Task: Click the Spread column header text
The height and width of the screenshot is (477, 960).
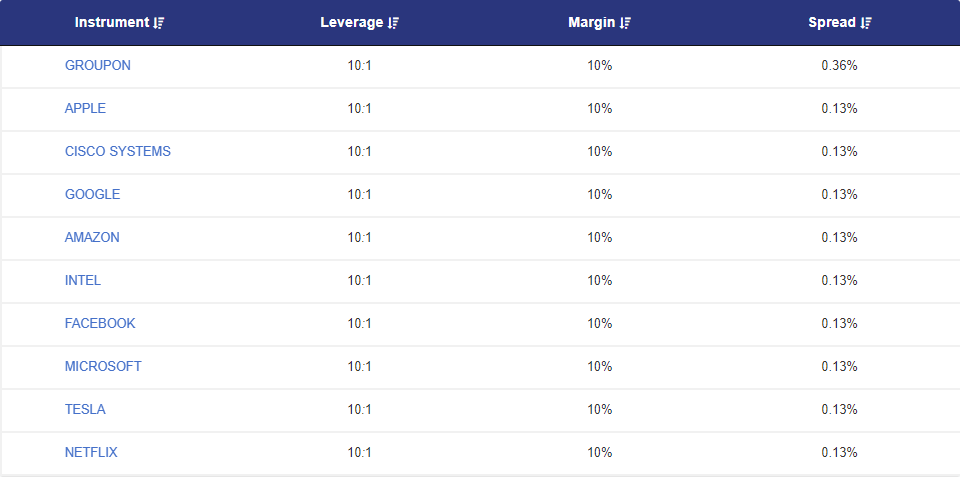Action: [x=832, y=23]
